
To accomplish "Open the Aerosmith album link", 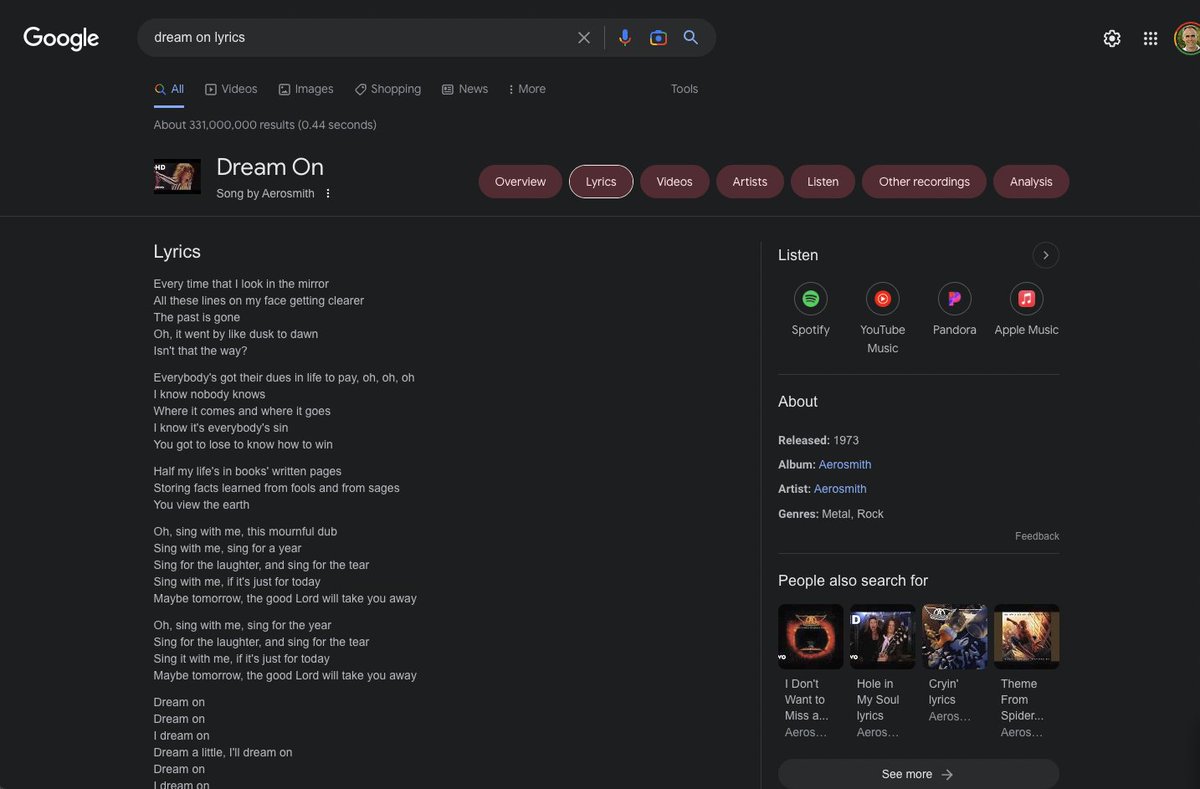I will click(845, 465).
